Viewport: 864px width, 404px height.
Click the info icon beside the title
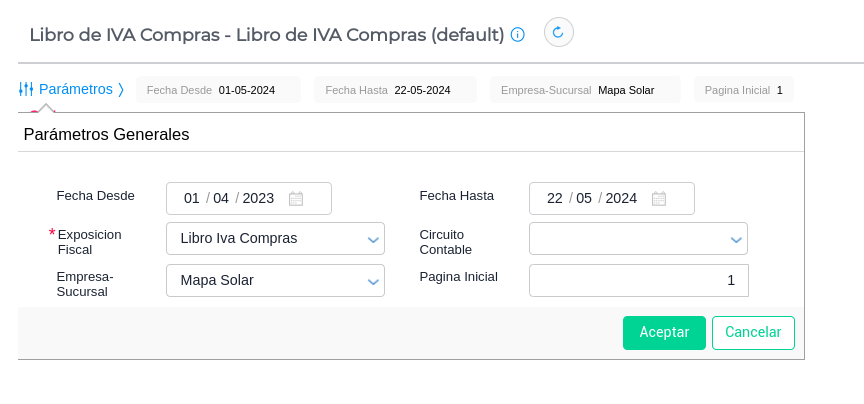pos(517,34)
